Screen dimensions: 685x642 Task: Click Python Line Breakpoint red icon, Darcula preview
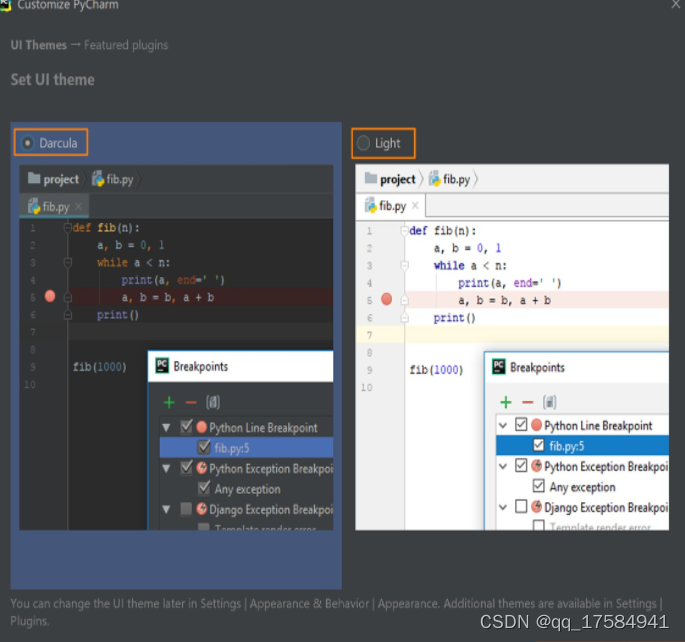(x=201, y=427)
